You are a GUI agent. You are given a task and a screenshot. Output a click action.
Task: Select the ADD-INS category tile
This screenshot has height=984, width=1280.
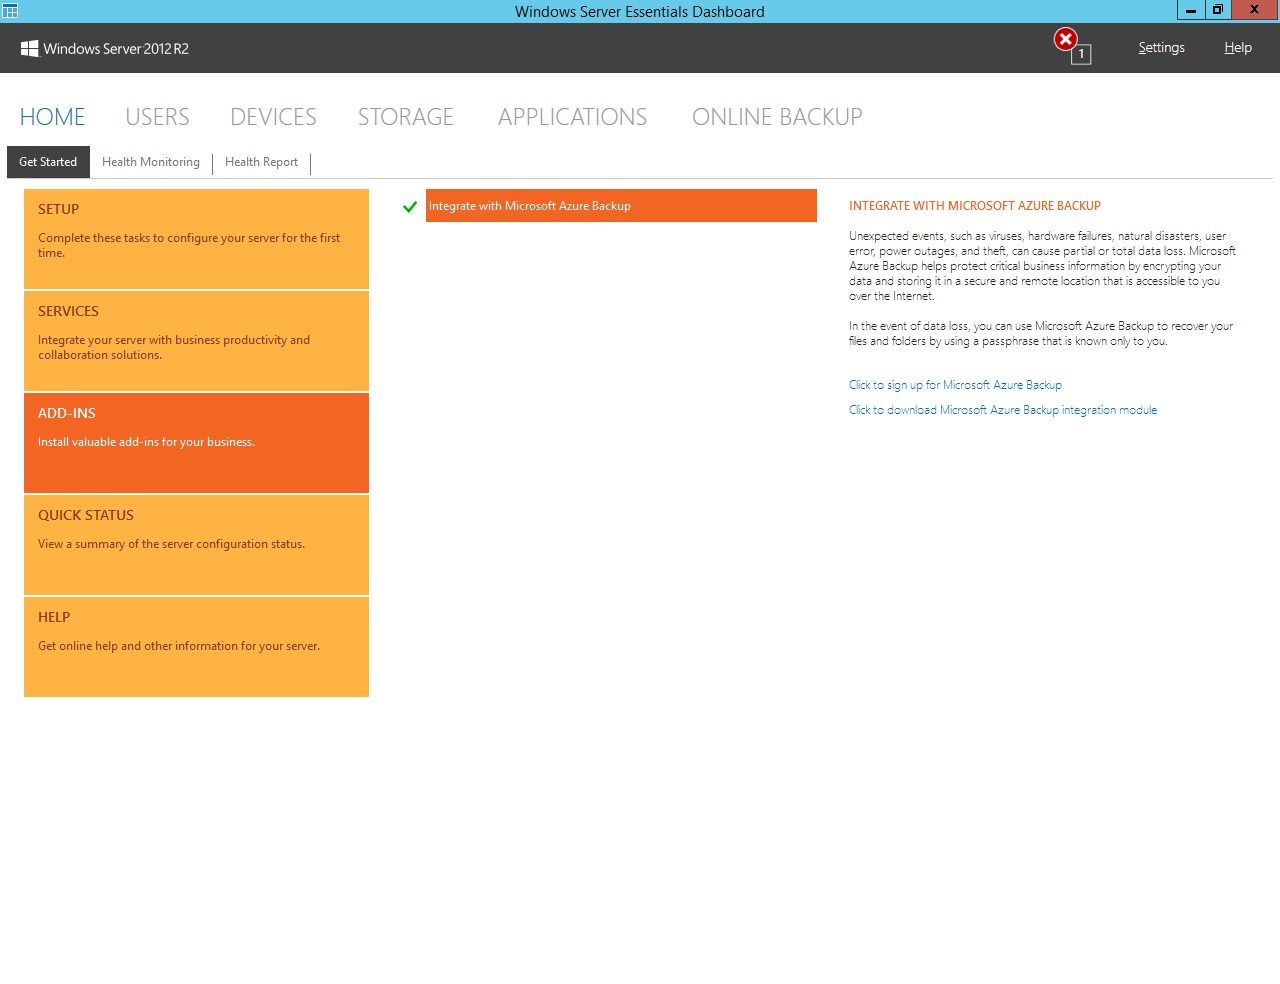(x=196, y=443)
